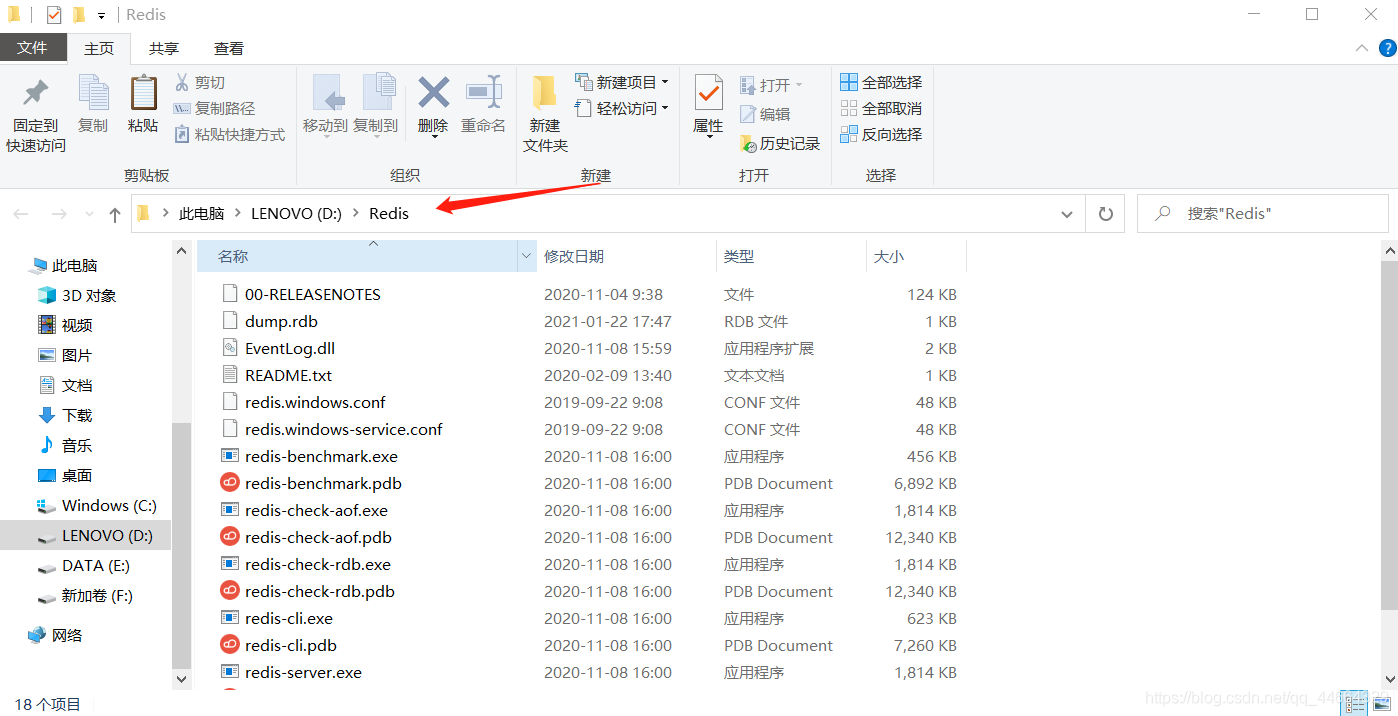Click the Pin to Quick access icon
Screen dimensions: 1398x716
(36, 94)
